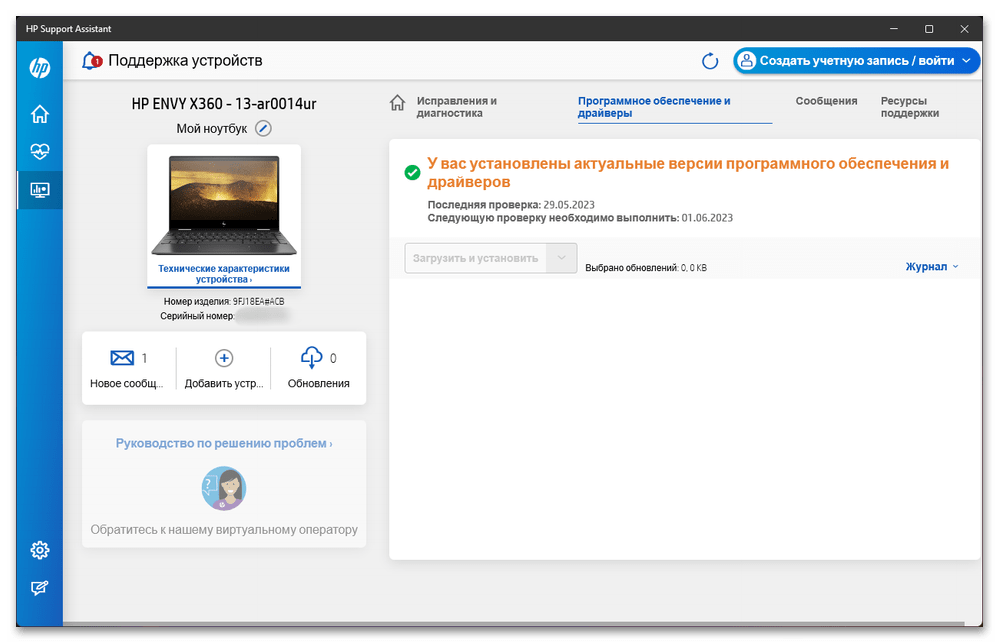This screenshot has height=643, width=999.
Task: Open the Исправления и диагностика tab
Action: coord(457,107)
